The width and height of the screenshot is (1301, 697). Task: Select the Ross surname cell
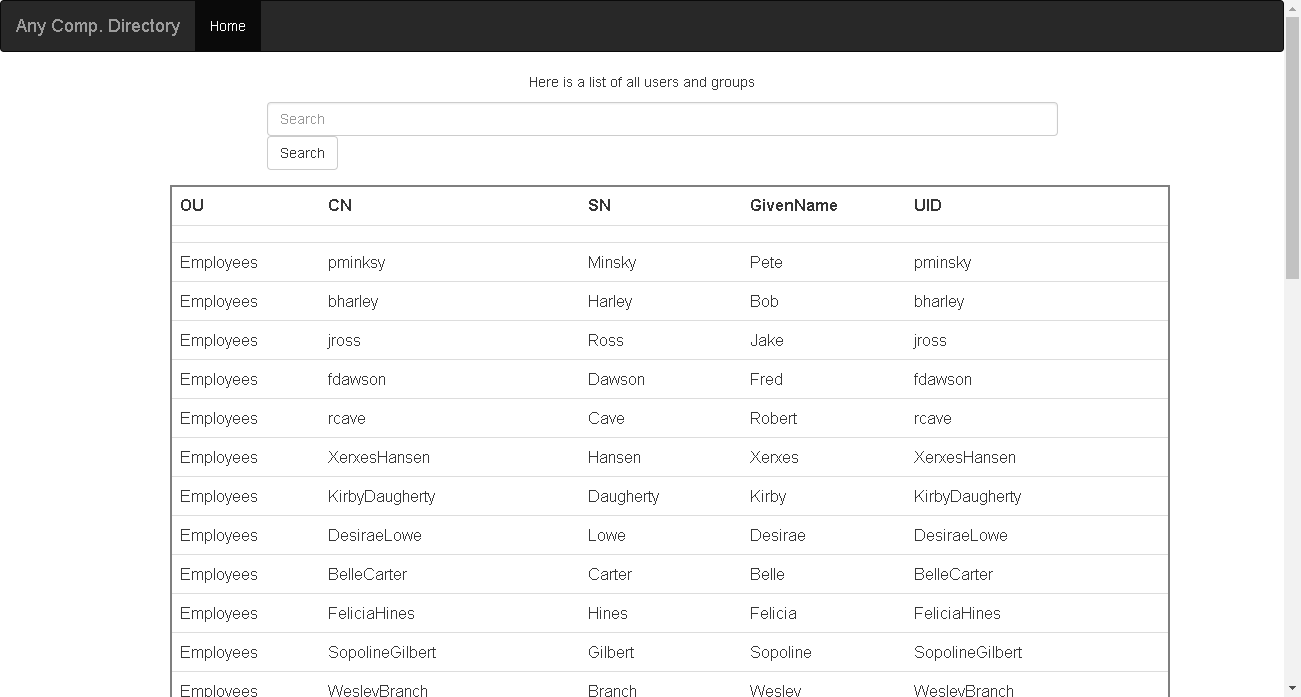606,340
